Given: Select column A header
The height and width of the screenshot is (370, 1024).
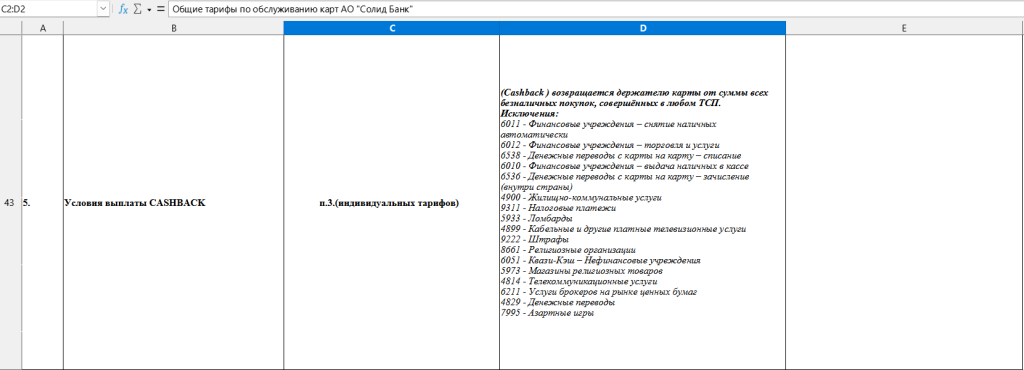Looking at the screenshot, I should 42,28.
